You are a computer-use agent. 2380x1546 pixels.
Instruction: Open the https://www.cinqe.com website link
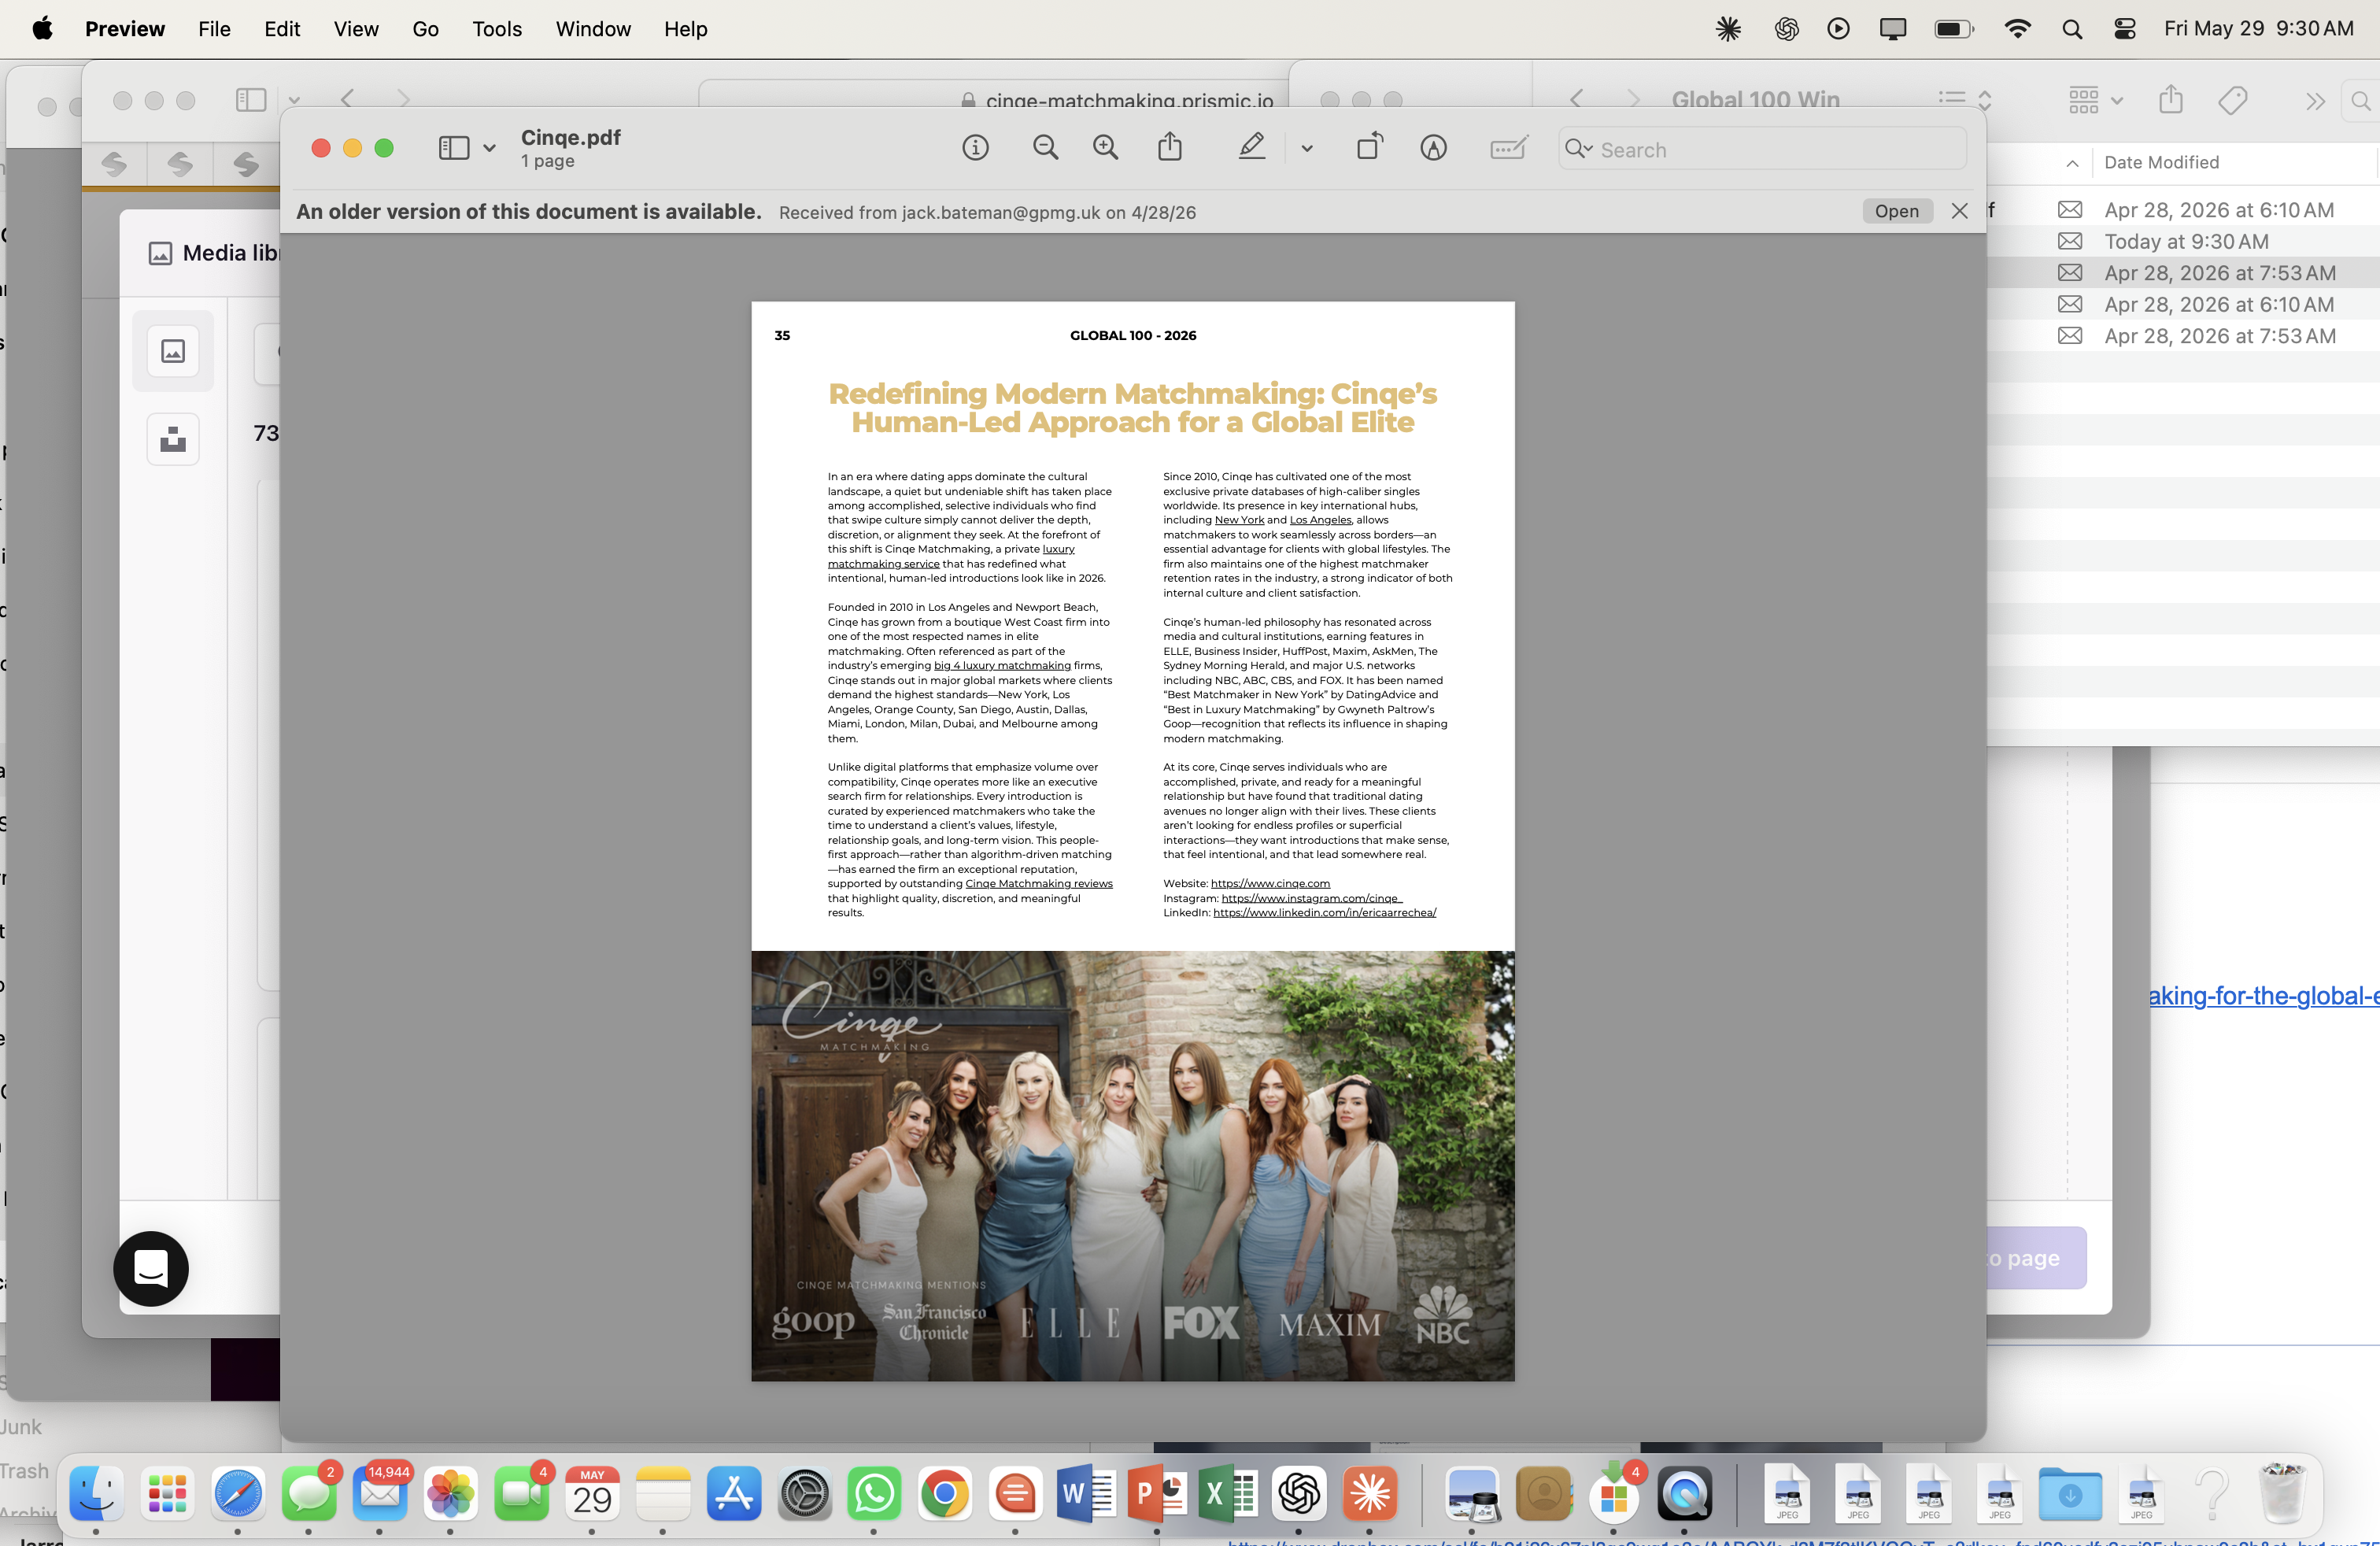click(x=1270, y=883)
